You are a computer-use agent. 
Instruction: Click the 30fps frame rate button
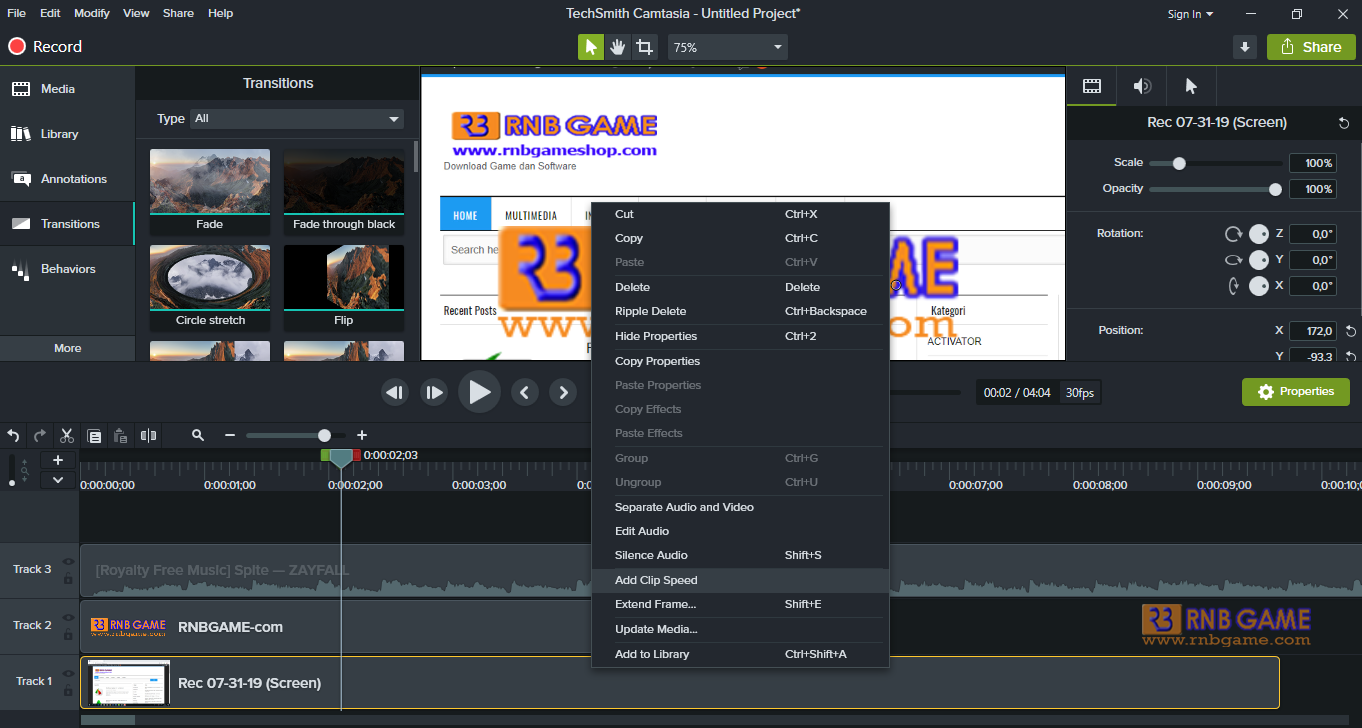coord(1079,393)
